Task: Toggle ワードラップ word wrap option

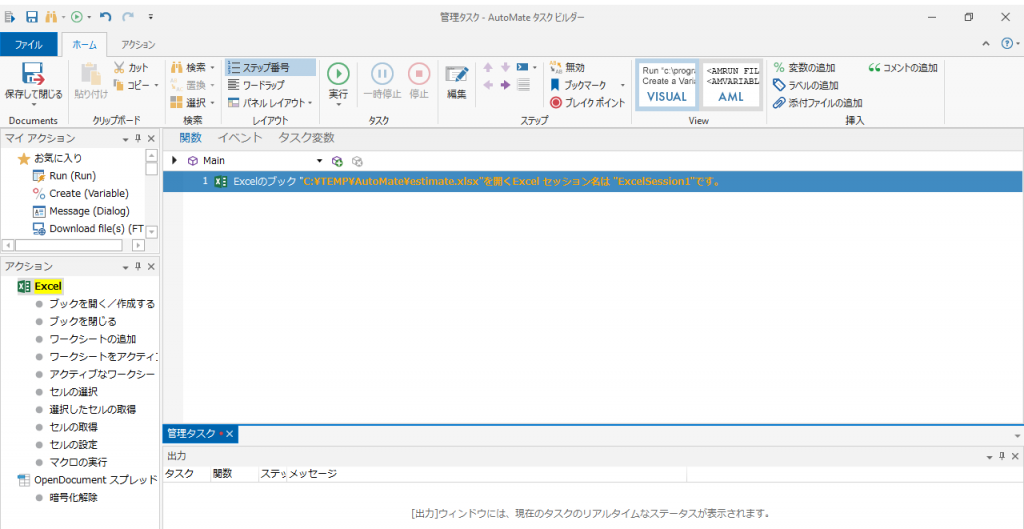Action: tap(257, 85)
